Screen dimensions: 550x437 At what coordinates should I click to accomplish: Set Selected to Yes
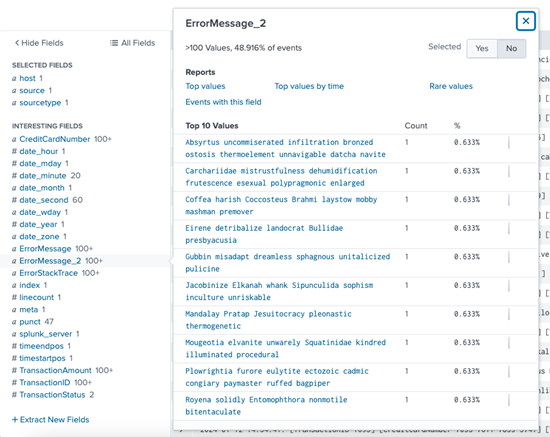(482, 48)
